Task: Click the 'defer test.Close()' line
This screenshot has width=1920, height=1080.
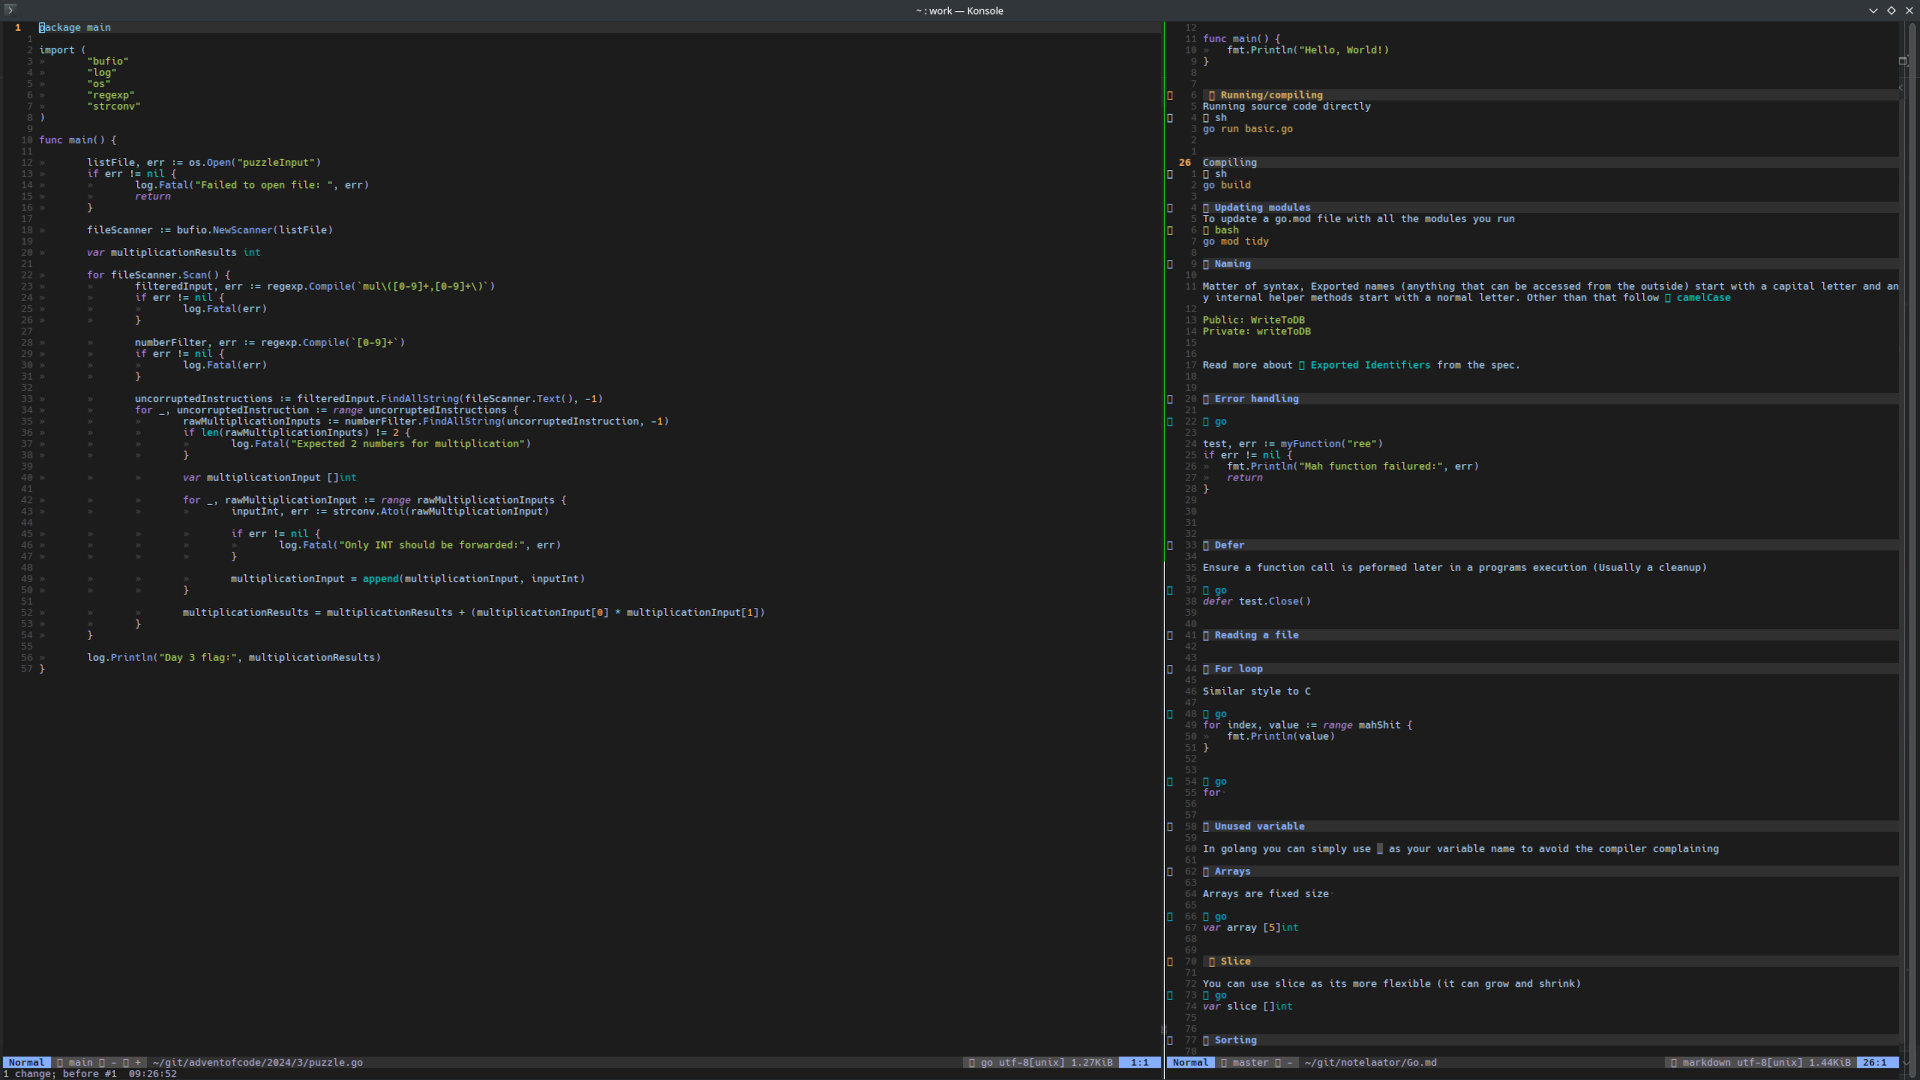Action: click(x=1256, y=601)
